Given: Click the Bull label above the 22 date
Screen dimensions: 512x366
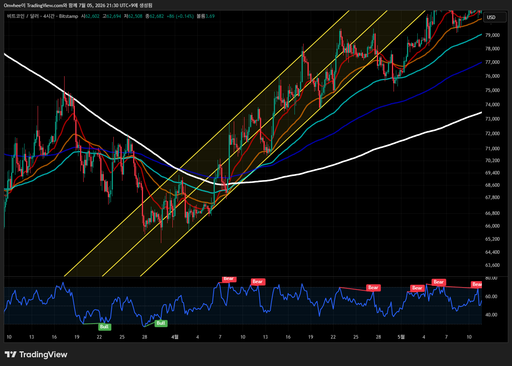Looking at the screenshot, I should click(x=104, y=327).
